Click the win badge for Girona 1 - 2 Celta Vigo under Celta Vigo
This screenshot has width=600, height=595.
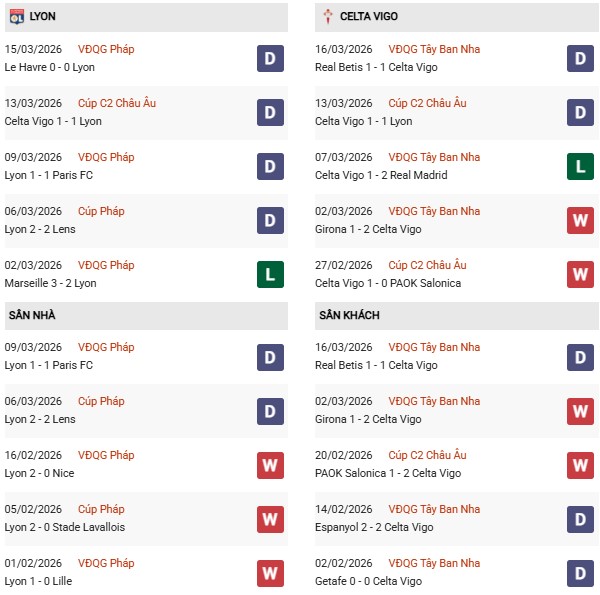[581, 221]
